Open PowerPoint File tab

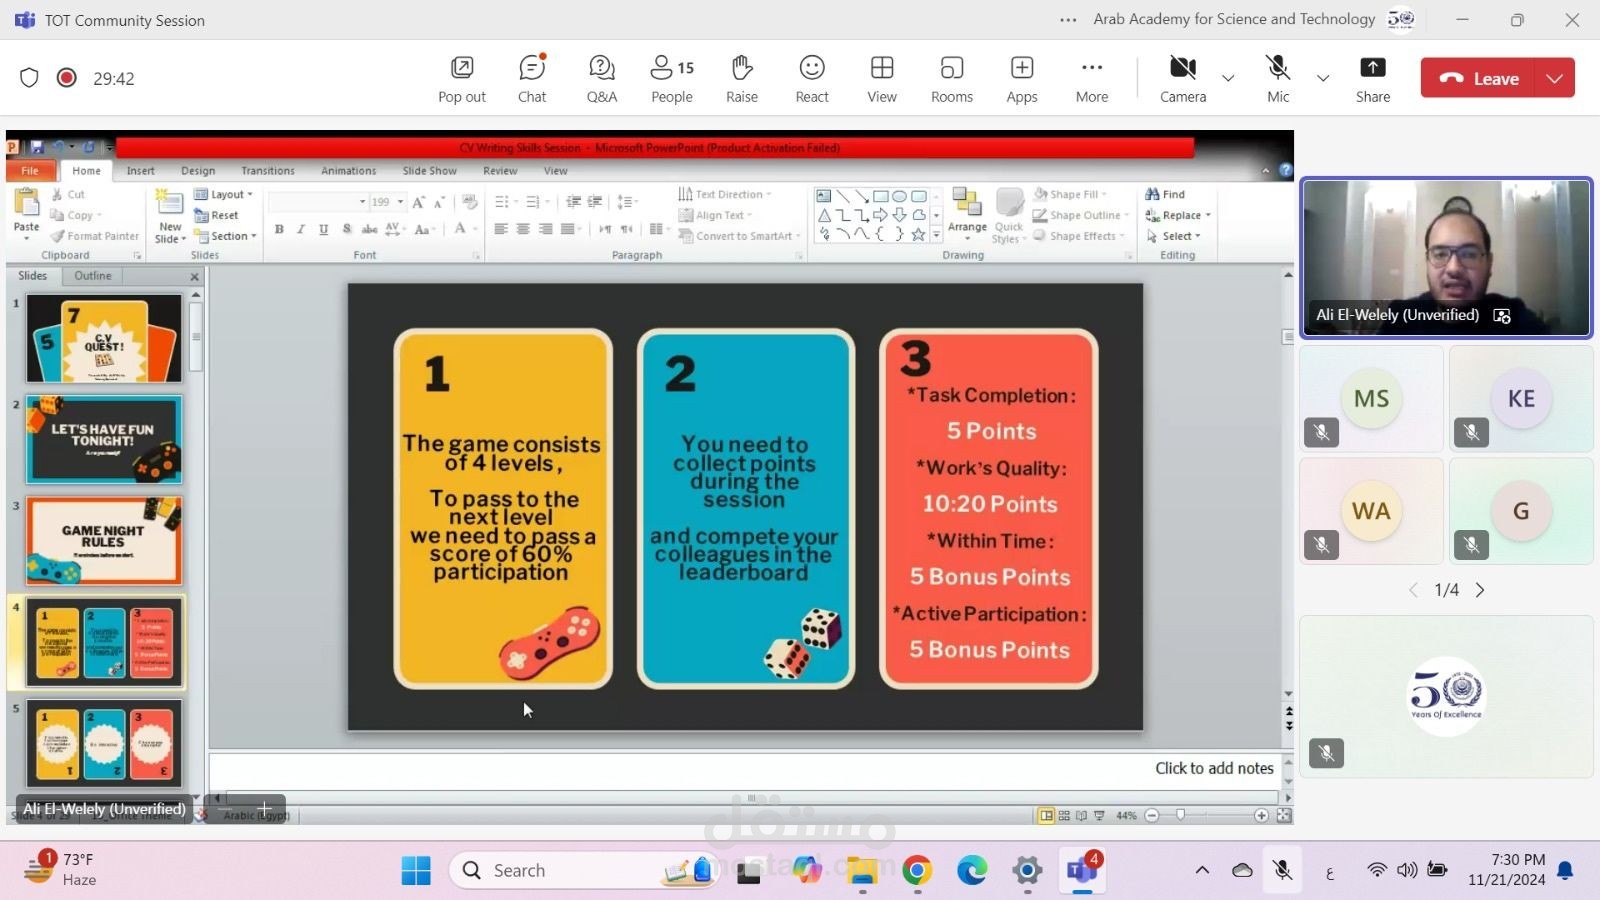point(30,171)
